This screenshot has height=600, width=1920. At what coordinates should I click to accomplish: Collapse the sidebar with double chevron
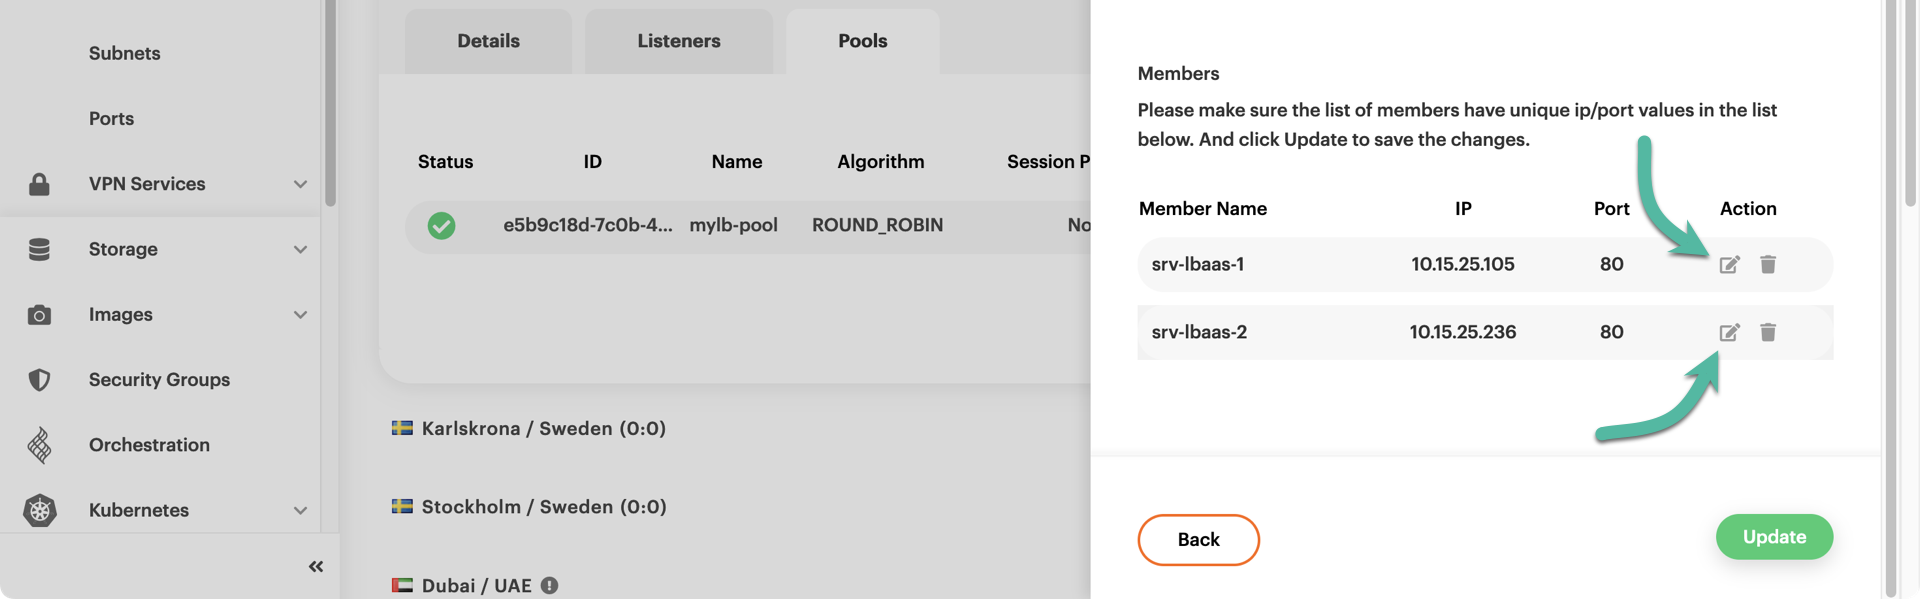pos(316,567)
